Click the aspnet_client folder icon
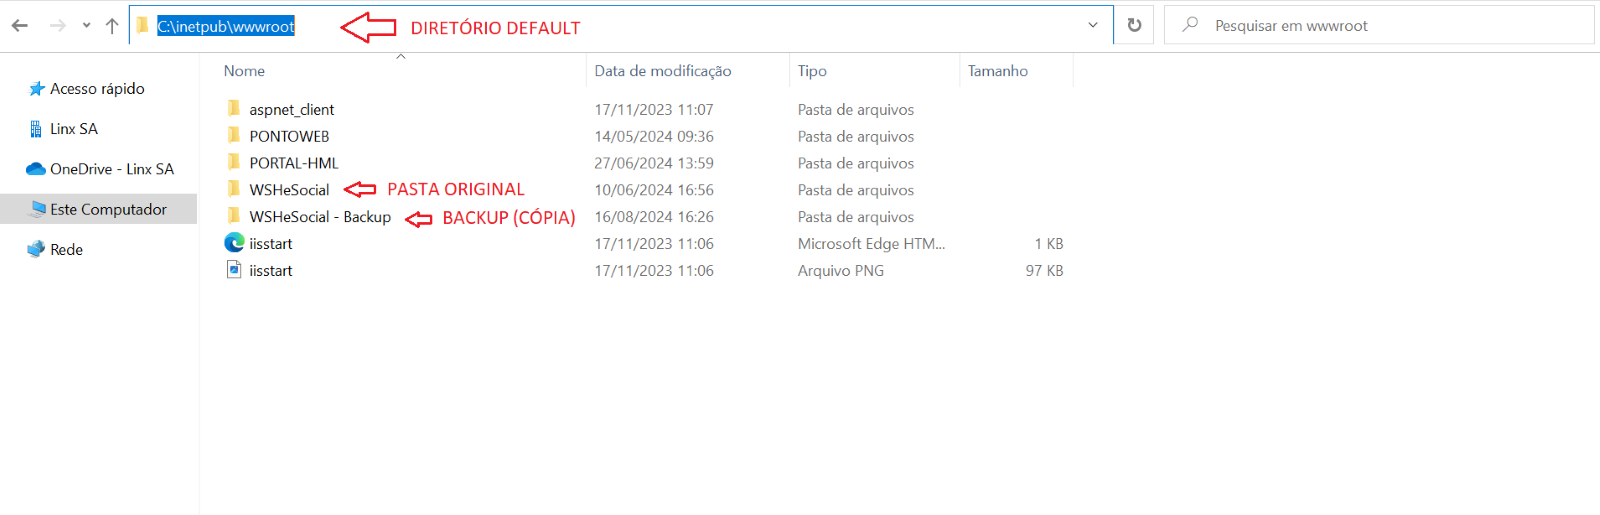Viewport: 1600px width, 515px height. 234,109
